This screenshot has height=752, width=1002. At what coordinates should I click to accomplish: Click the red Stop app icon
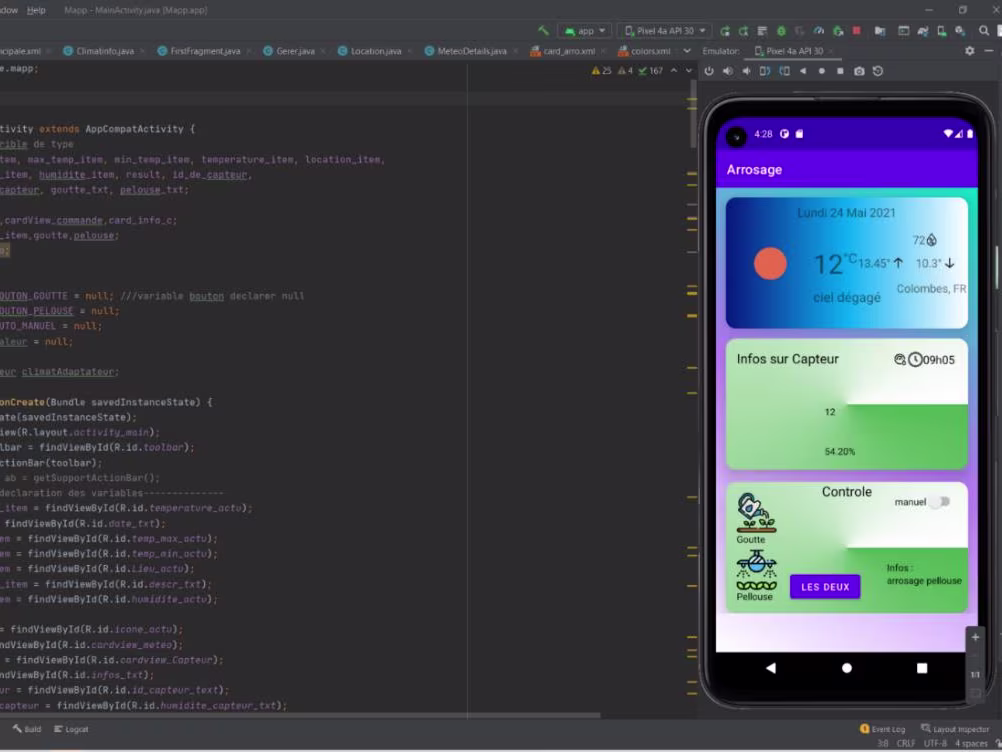[x=856, y=31]
